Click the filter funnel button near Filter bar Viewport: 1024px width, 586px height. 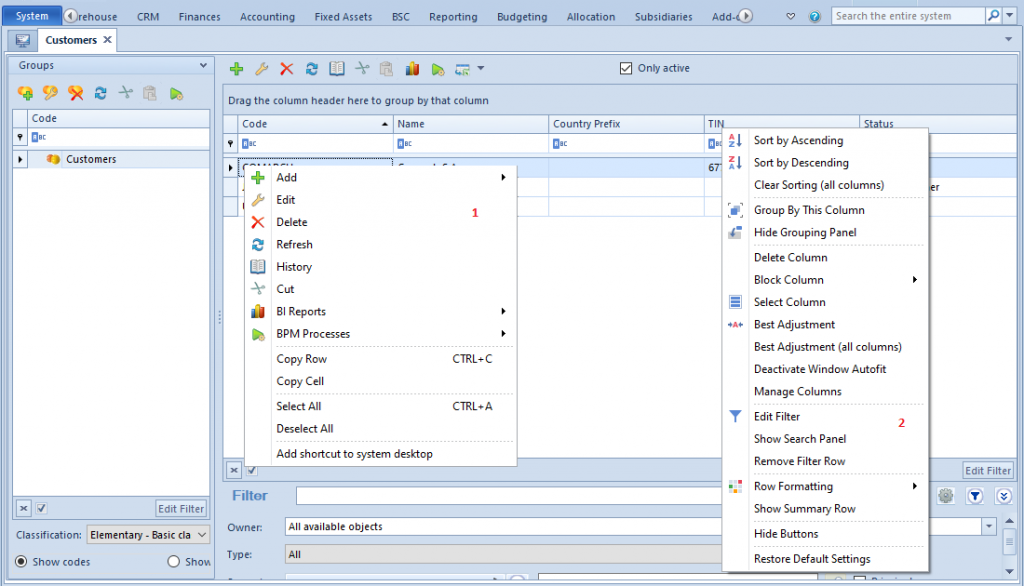click(x=975, y=496)
